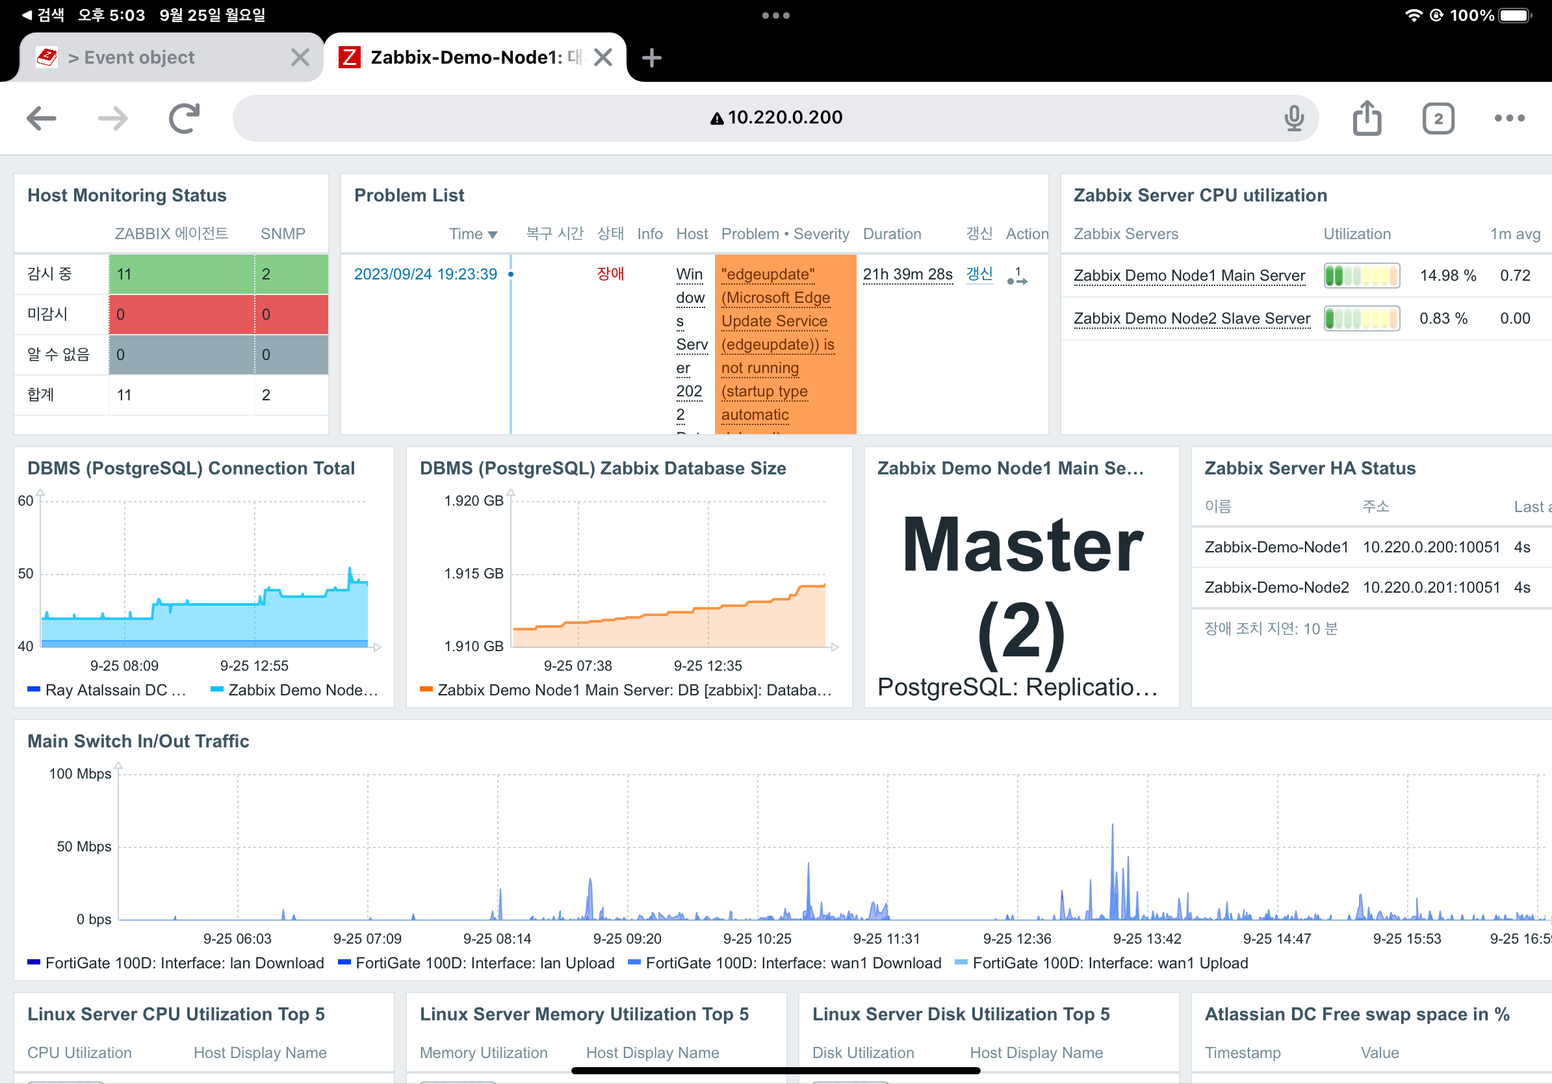Click the Zabbix-Demo-Node1 HA status row
Viewport: 1552px width, 1084px height.
click(x=1372, y=547)
